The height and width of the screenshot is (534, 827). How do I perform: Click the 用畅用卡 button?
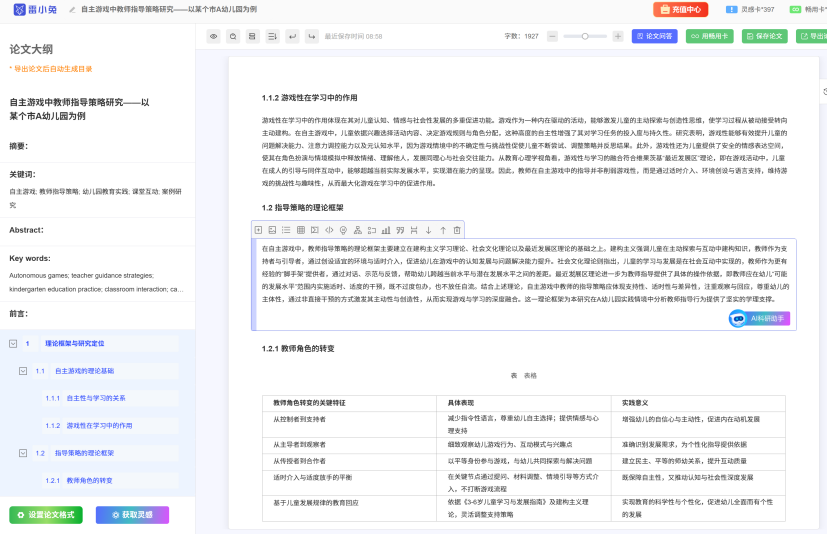709,36
